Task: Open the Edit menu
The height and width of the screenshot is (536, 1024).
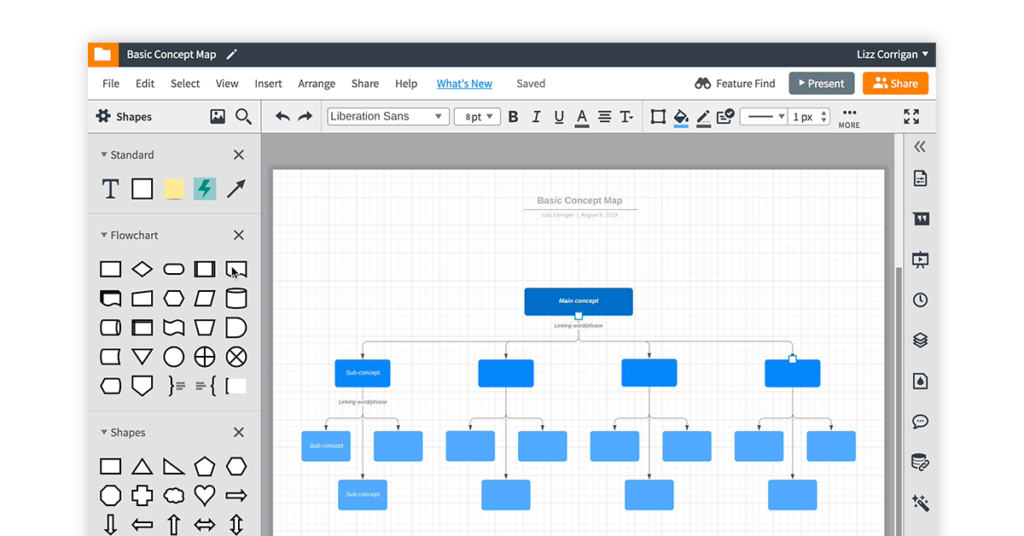Action: pos(145,84)
